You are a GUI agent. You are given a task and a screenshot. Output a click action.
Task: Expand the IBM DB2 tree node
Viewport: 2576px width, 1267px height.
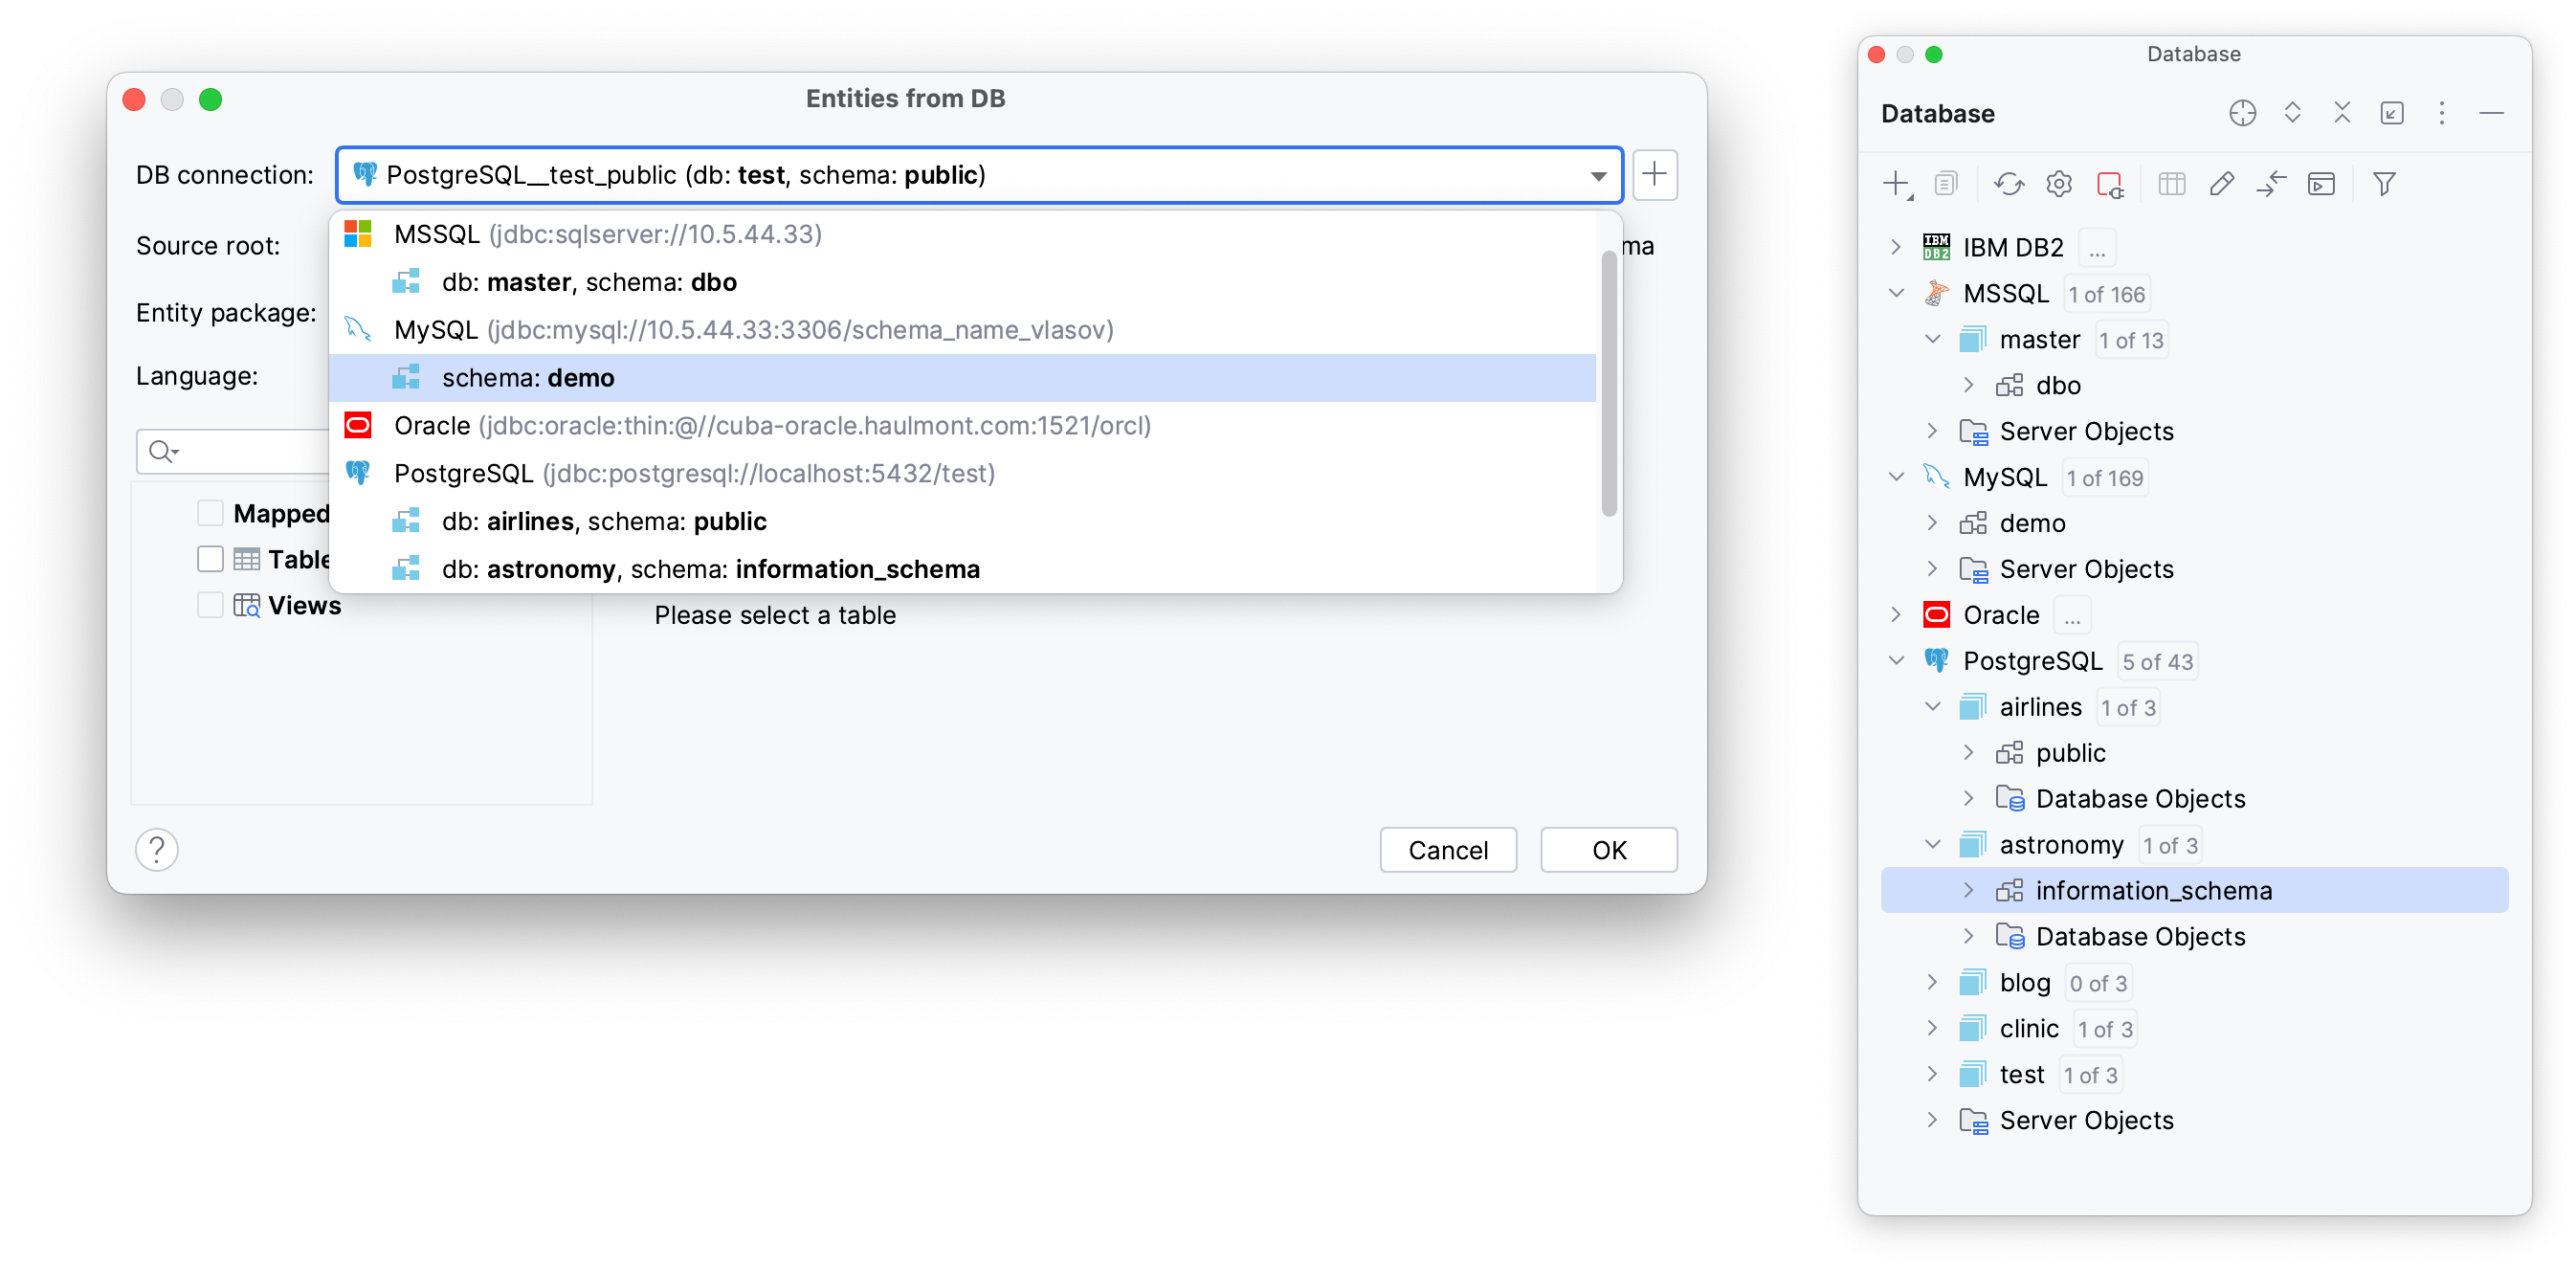tap(1895, 247)
